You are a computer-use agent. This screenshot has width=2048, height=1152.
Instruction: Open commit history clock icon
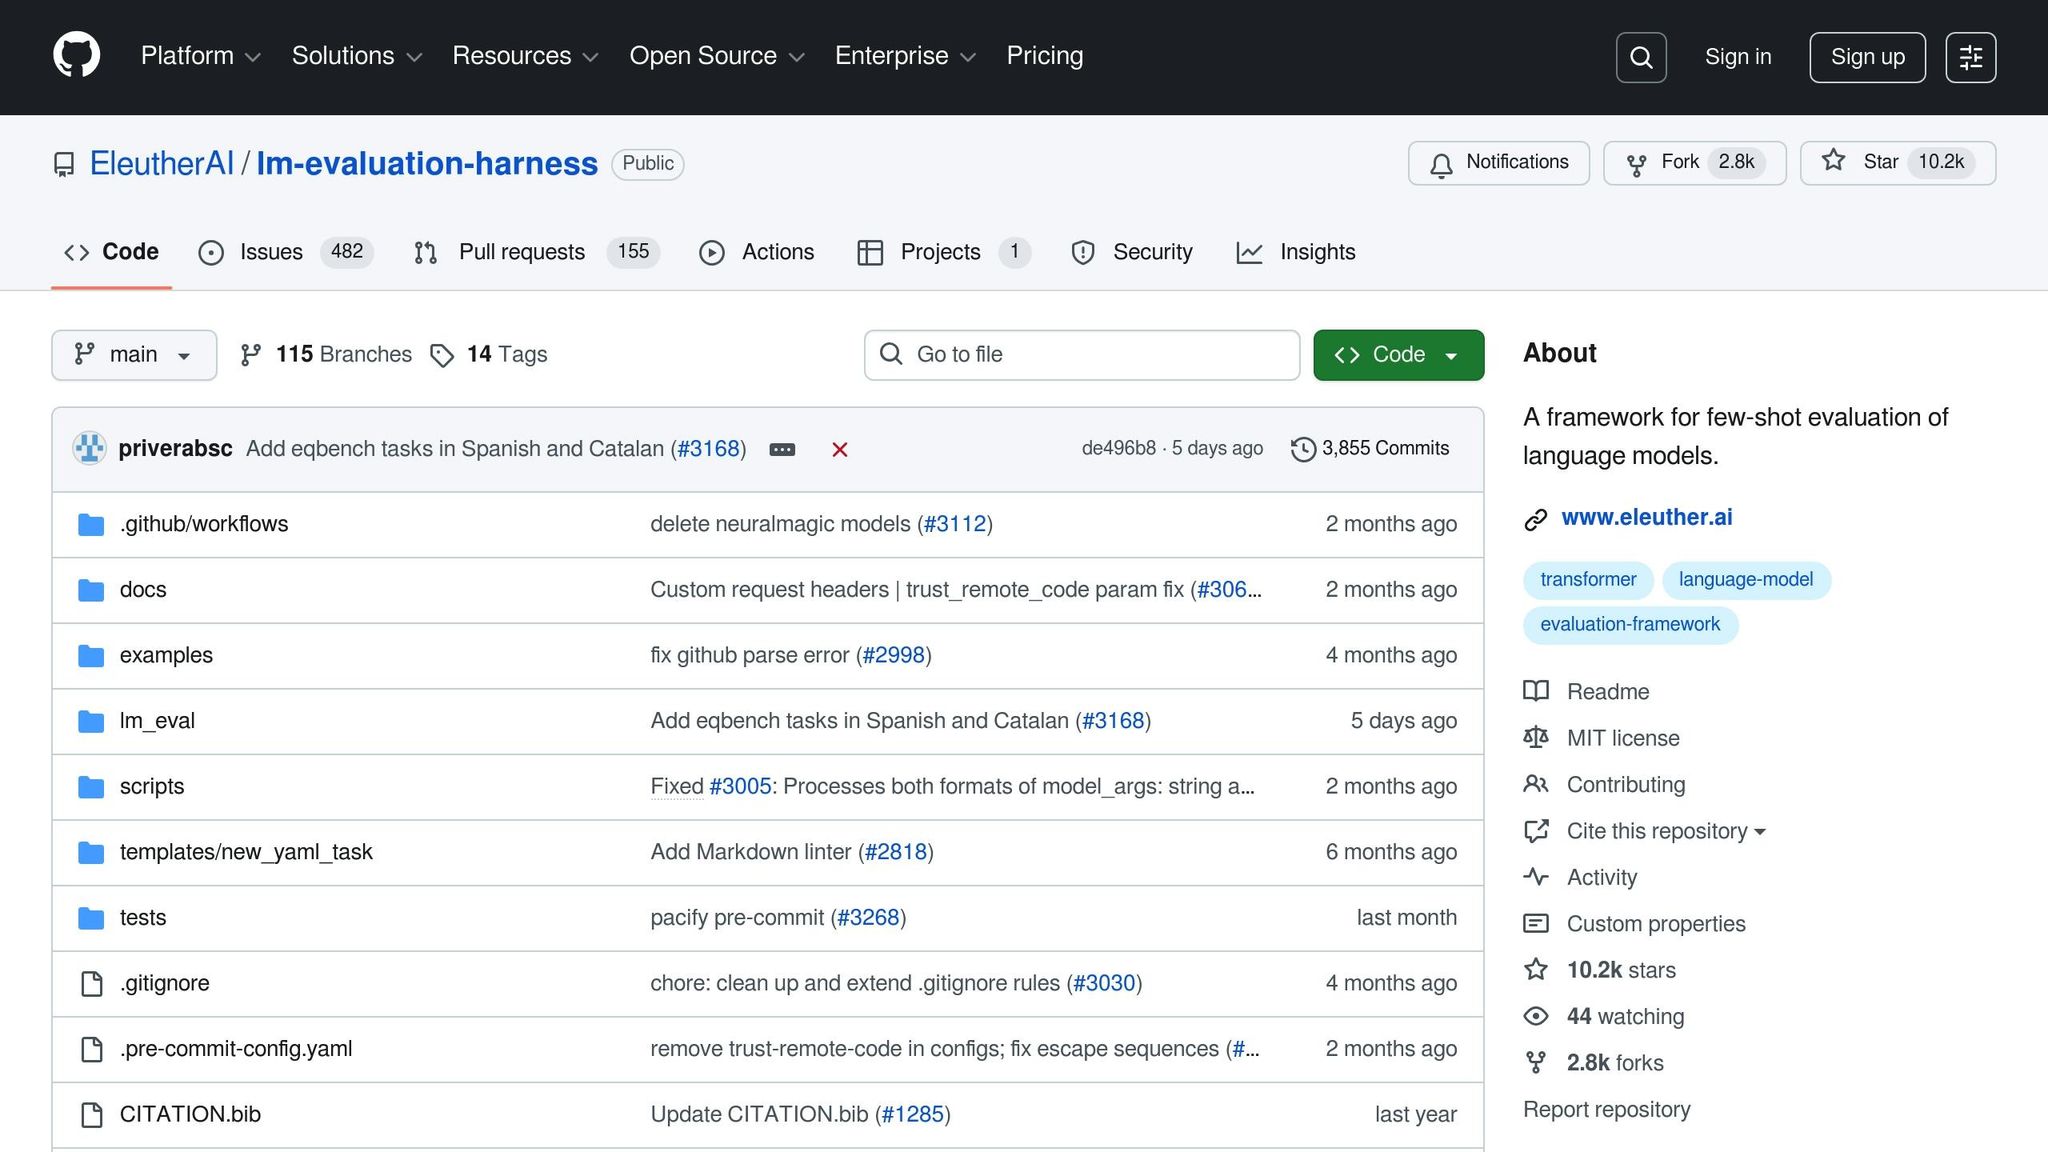(1302, 449)
